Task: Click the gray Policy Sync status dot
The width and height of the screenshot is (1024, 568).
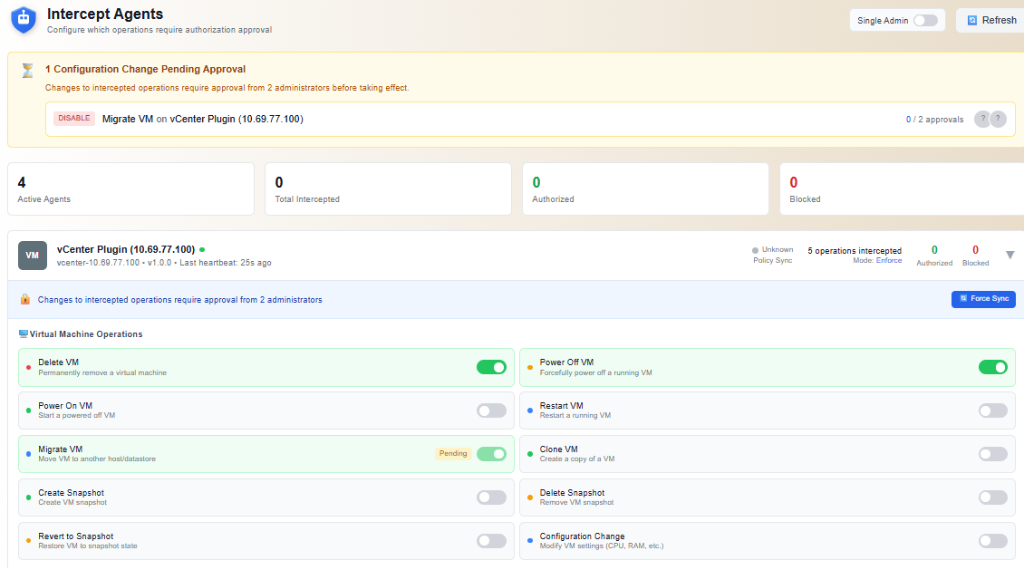Action: click(755, 250)
